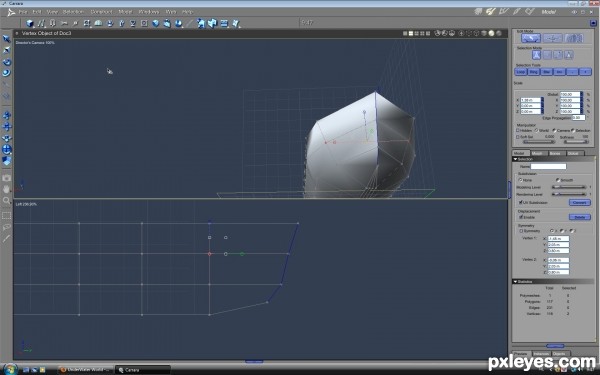Toggle the UV Subdivision checkbox
The height and width of the screenshot is (375, 600).
click(x=521, y=202)
